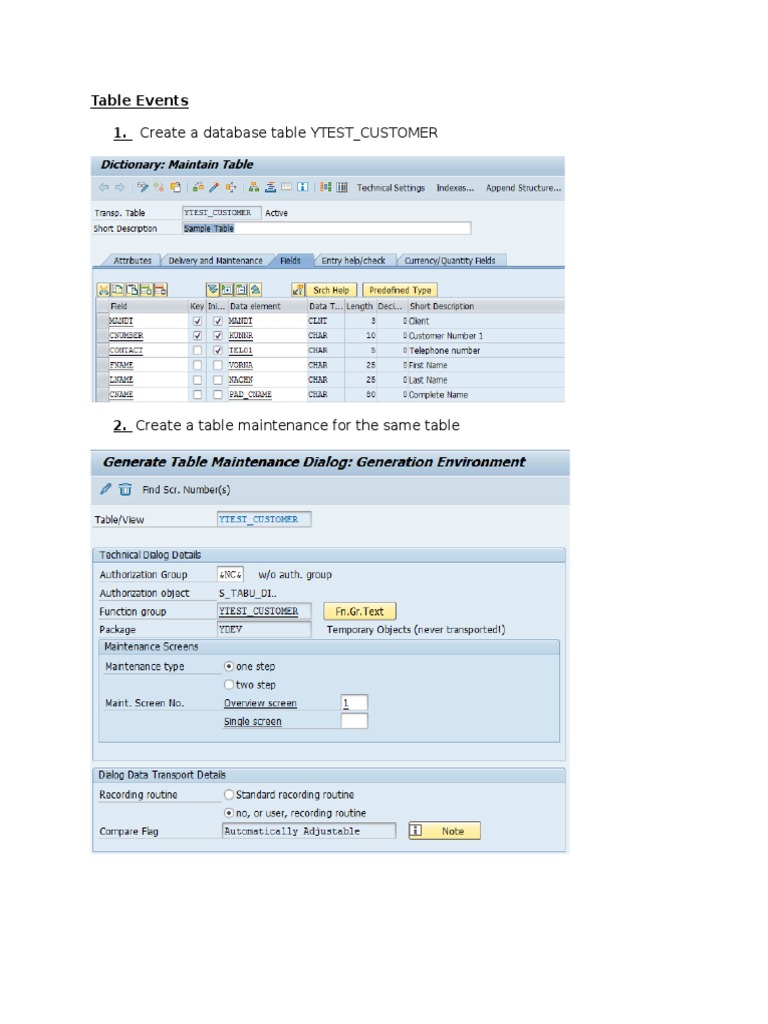This screenshot has width=768, height=1024.
Task: Click the Indexes... button
Action: [455, 187]
